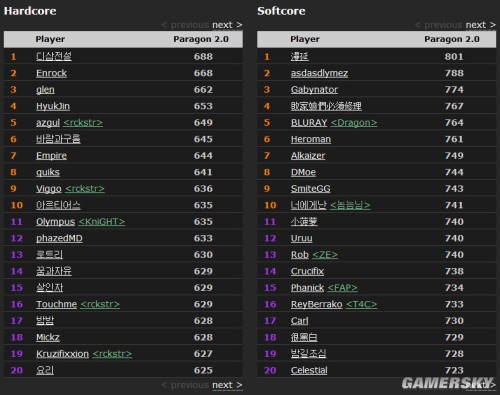
Task: Open Touchme player link
Action: coord(56,304)
